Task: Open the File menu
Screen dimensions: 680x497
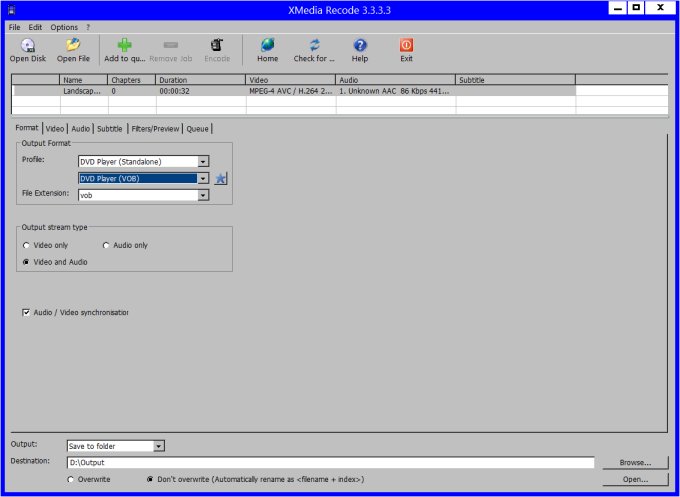Action: (x=14, y=27)
